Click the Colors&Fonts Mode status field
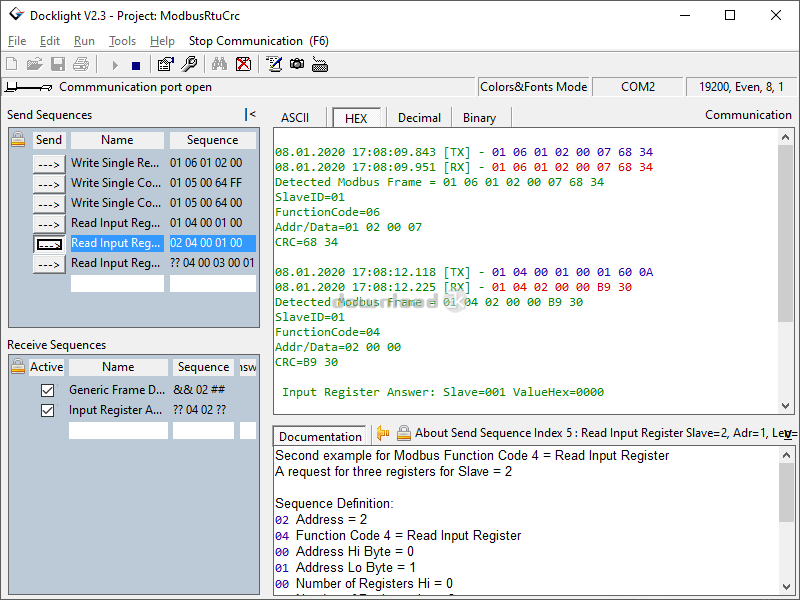Image resolution: width=800 pixels, height=600 pixels. point(533,87)
